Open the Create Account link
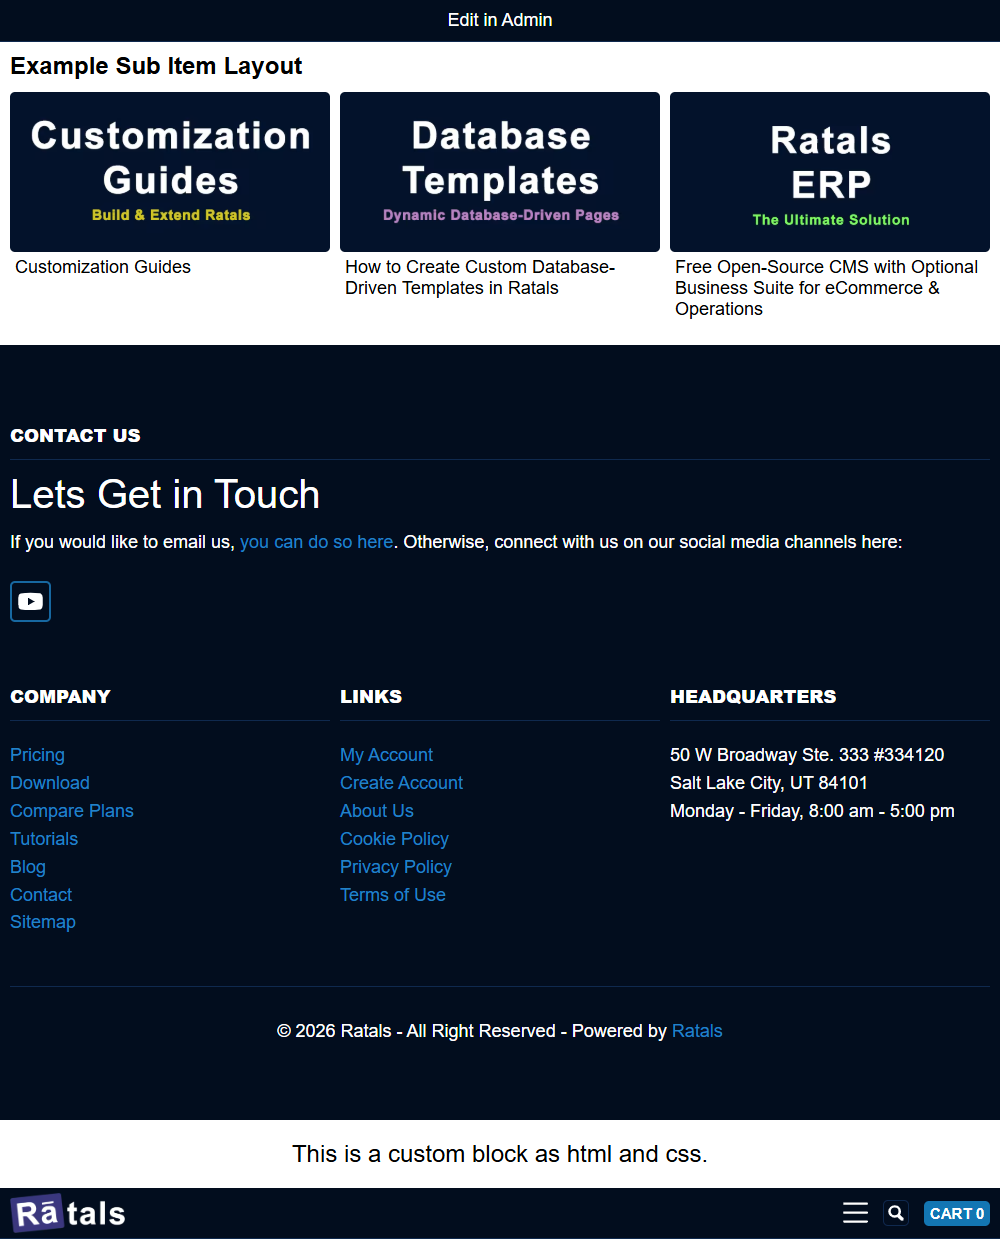 (x=401, y=783)
